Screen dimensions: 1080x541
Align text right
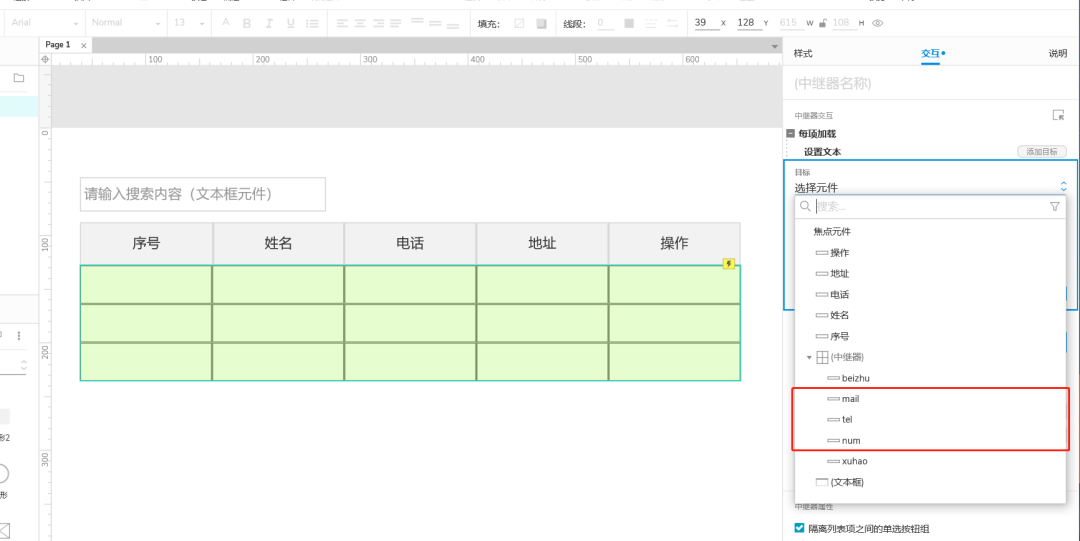378,23
